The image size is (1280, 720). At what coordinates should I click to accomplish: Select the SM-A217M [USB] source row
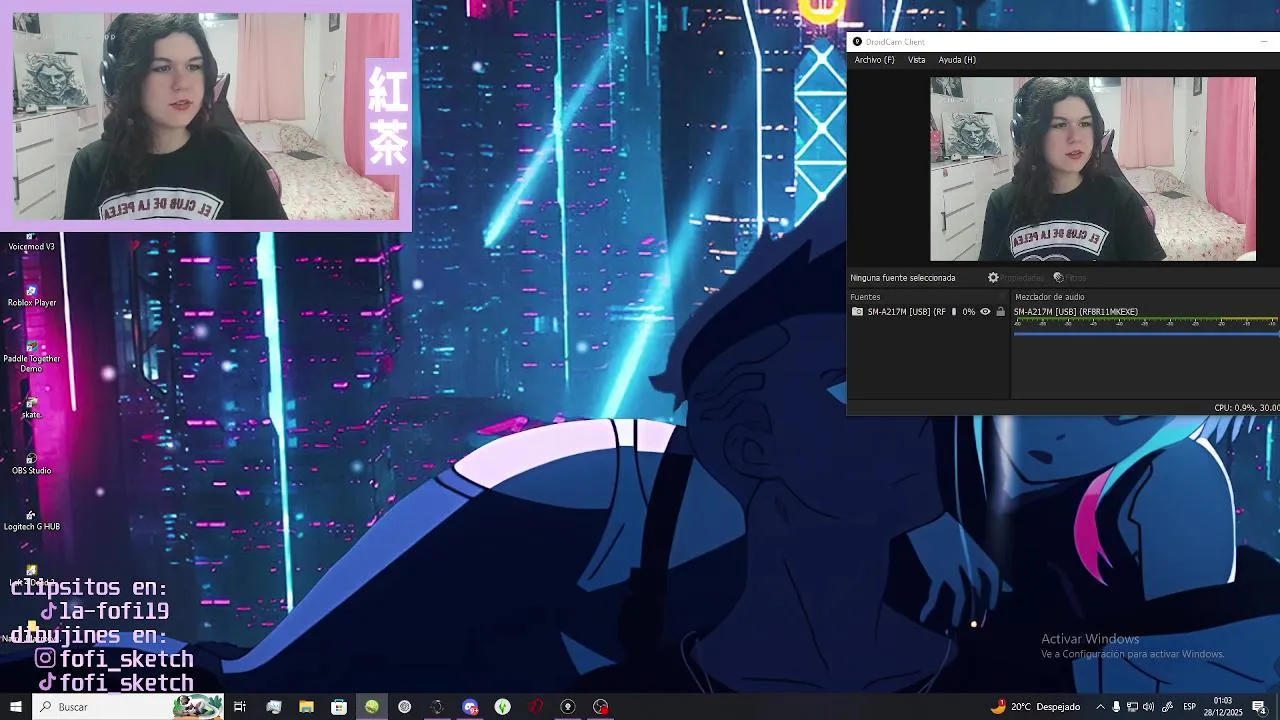[928, 312]
